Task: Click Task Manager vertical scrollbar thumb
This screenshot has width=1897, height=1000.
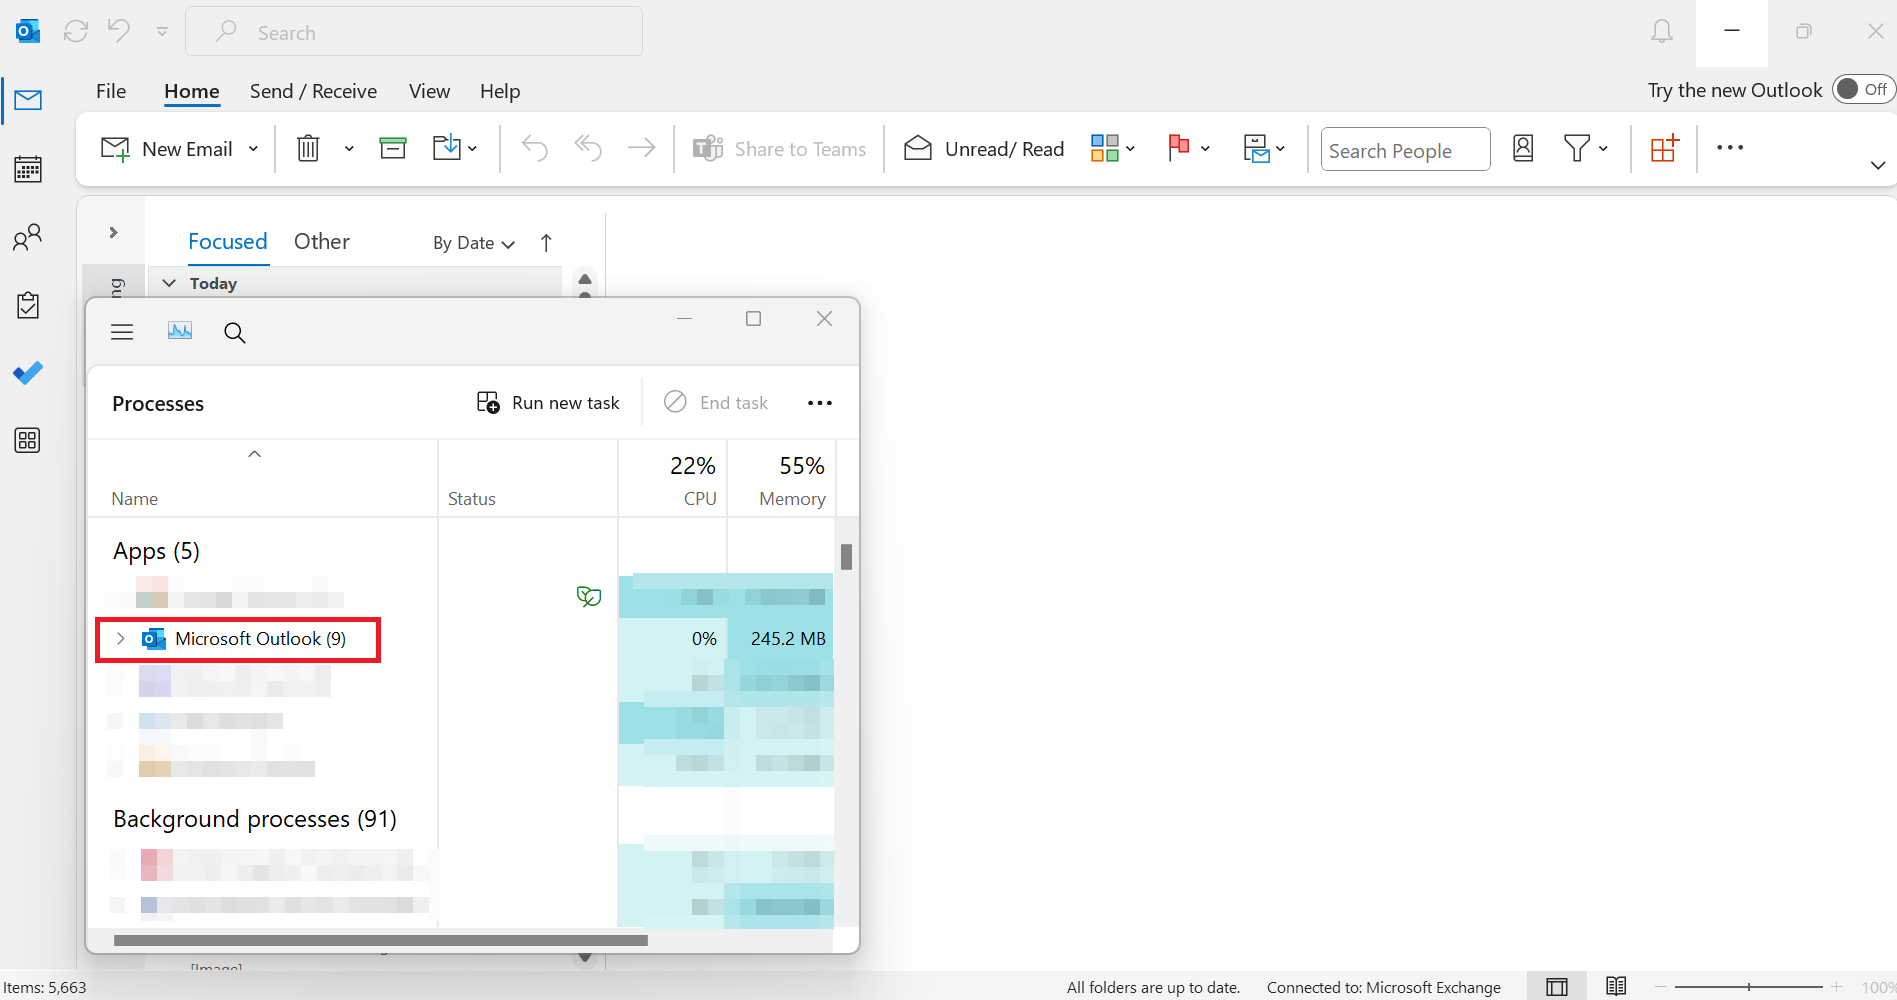Action: [x=846, y=557]
